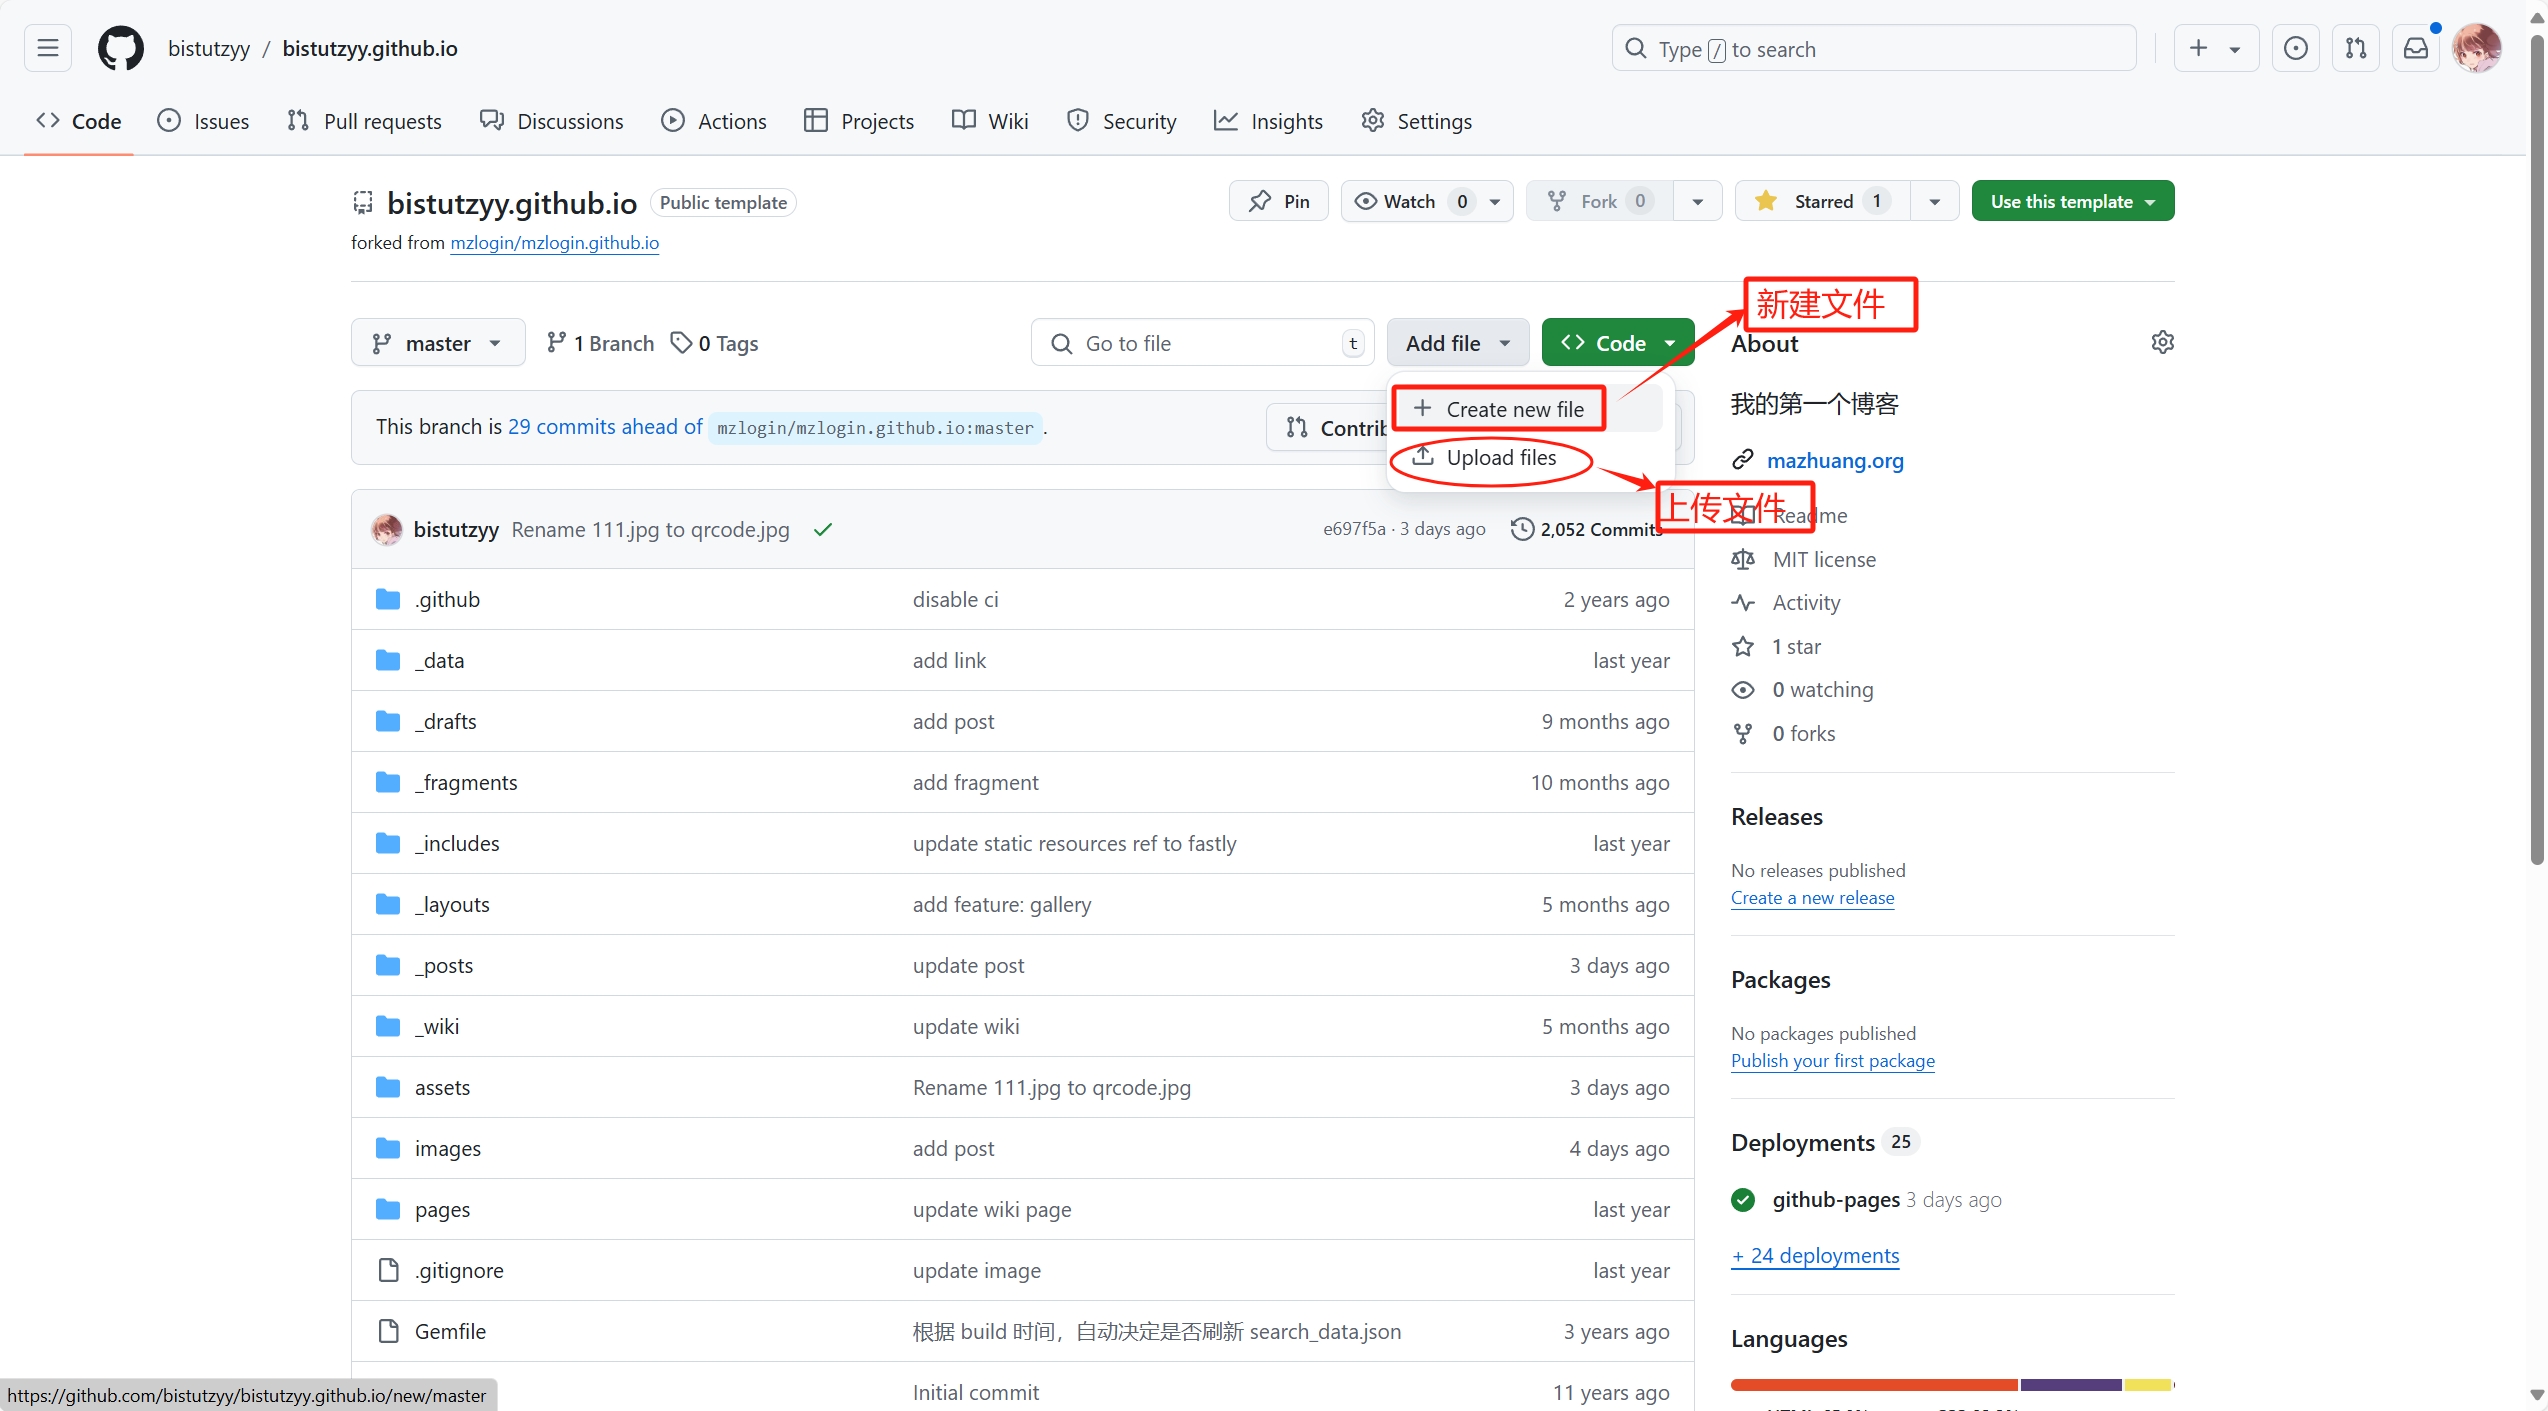Click the page vertical scrollbar

pyautogui.click(x=2537, y=450)
